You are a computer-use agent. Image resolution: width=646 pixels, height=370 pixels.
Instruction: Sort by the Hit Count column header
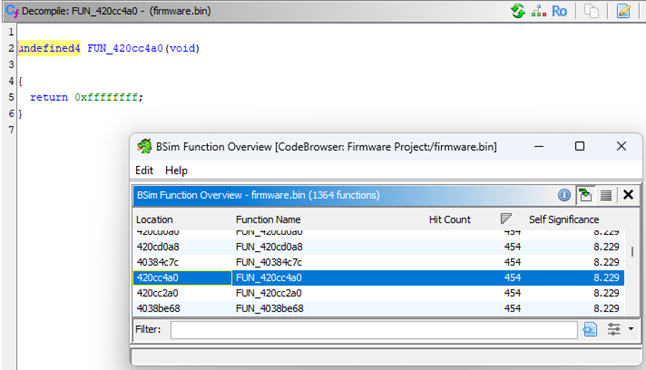(x=450, y=219)
